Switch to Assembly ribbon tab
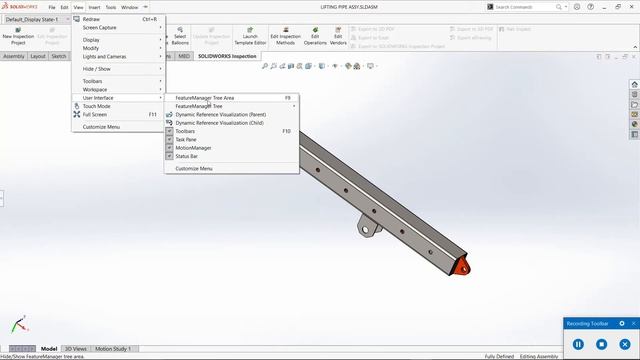Image resolution: width=640 pixels, height=360 pixels. 14,56
